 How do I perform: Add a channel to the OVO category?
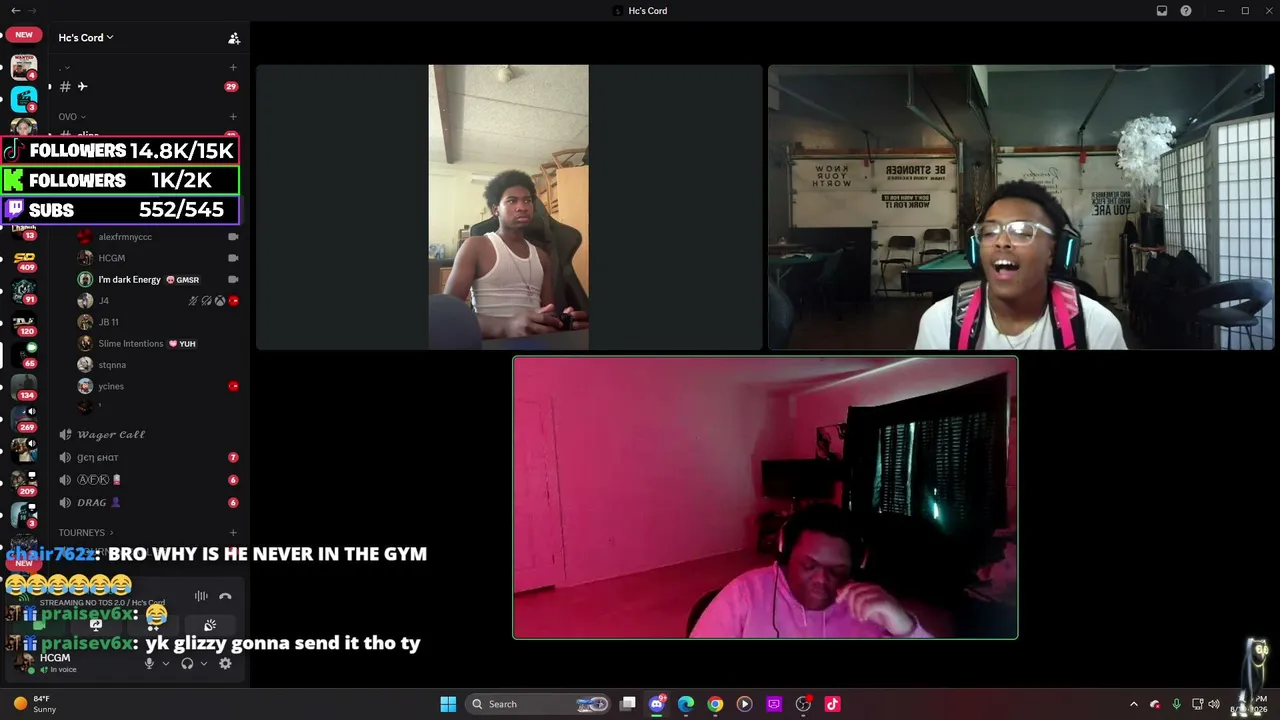233,117
